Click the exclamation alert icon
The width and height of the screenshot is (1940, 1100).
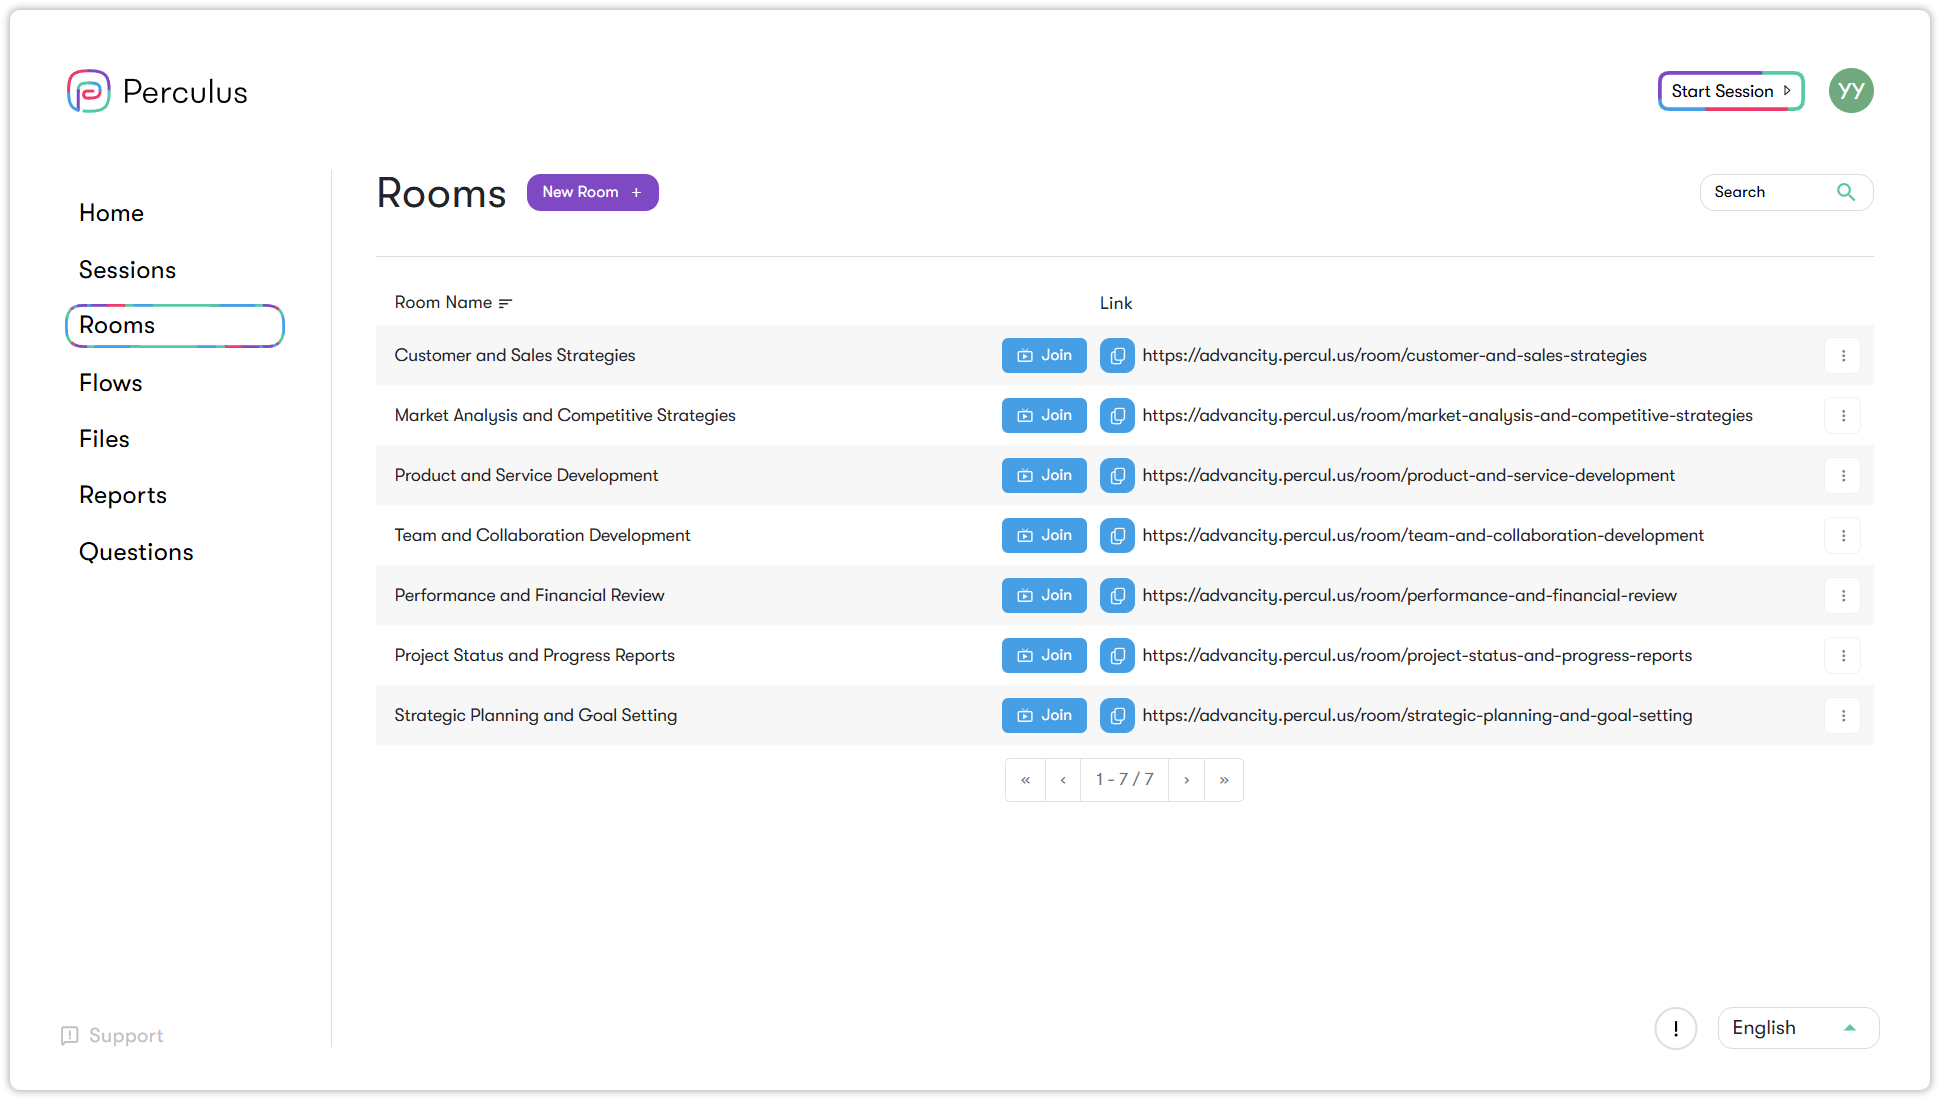point(1676,1028)
